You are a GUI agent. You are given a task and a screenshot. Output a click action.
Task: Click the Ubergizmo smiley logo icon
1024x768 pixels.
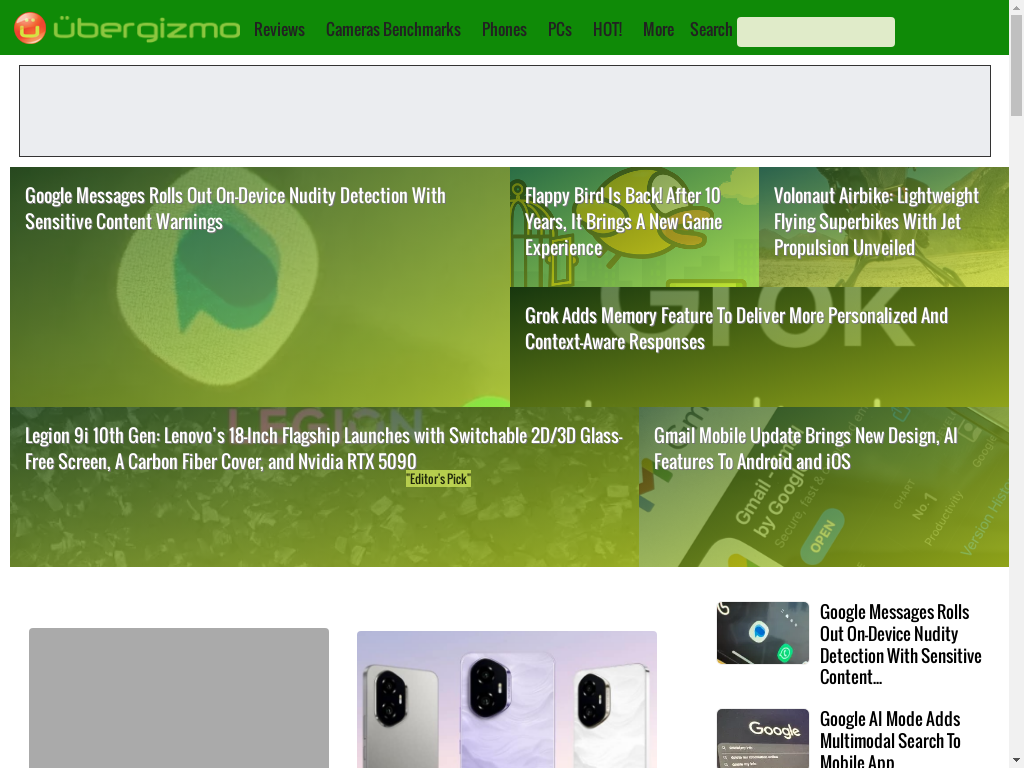pos(29,28)
